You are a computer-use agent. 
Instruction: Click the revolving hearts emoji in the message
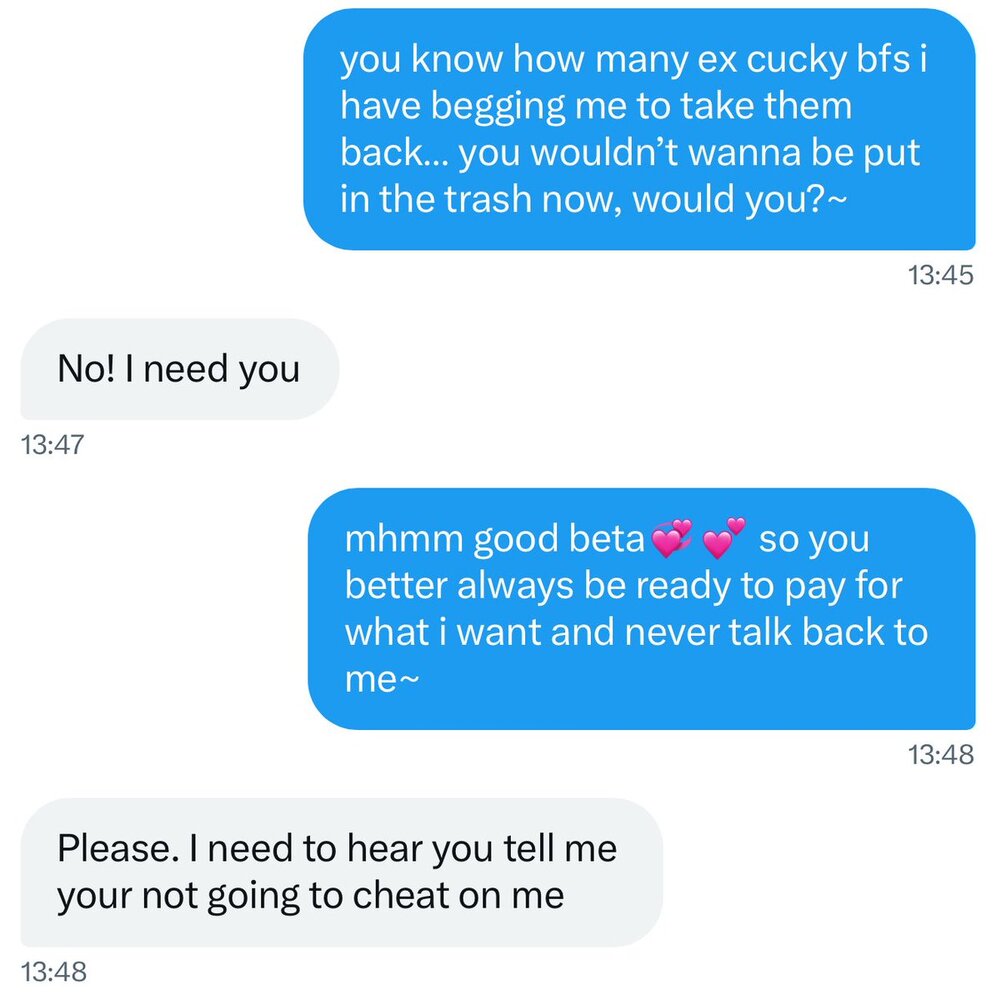672,541
